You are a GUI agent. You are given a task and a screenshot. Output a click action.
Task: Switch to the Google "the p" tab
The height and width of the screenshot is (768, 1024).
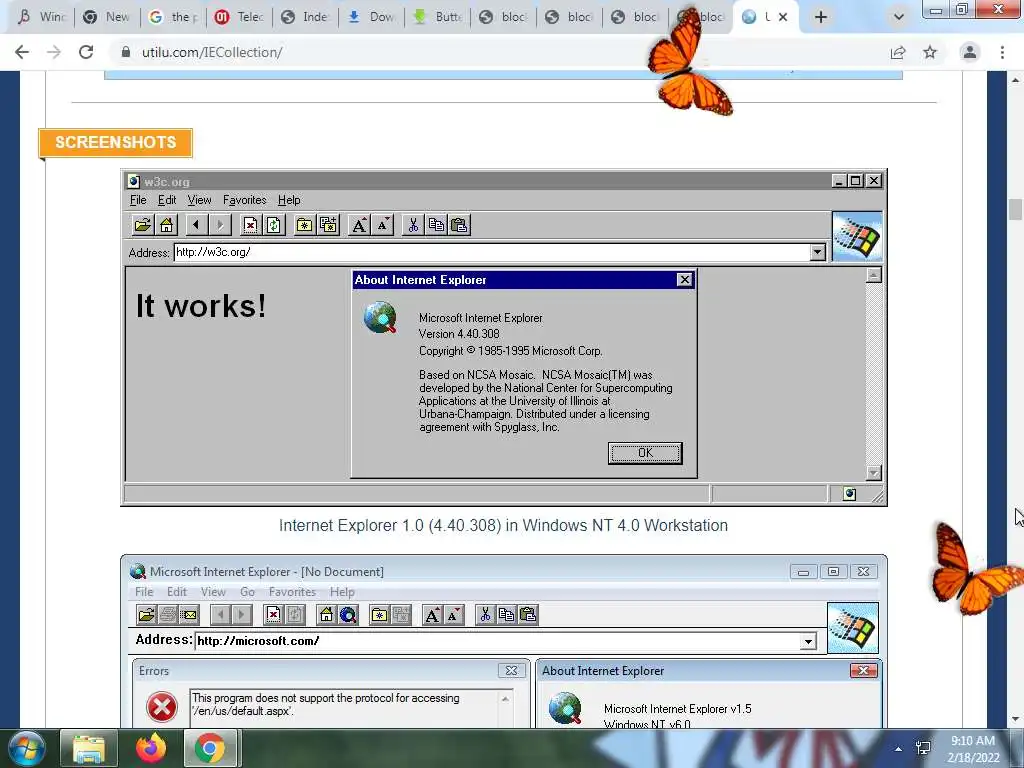[174, 17]
